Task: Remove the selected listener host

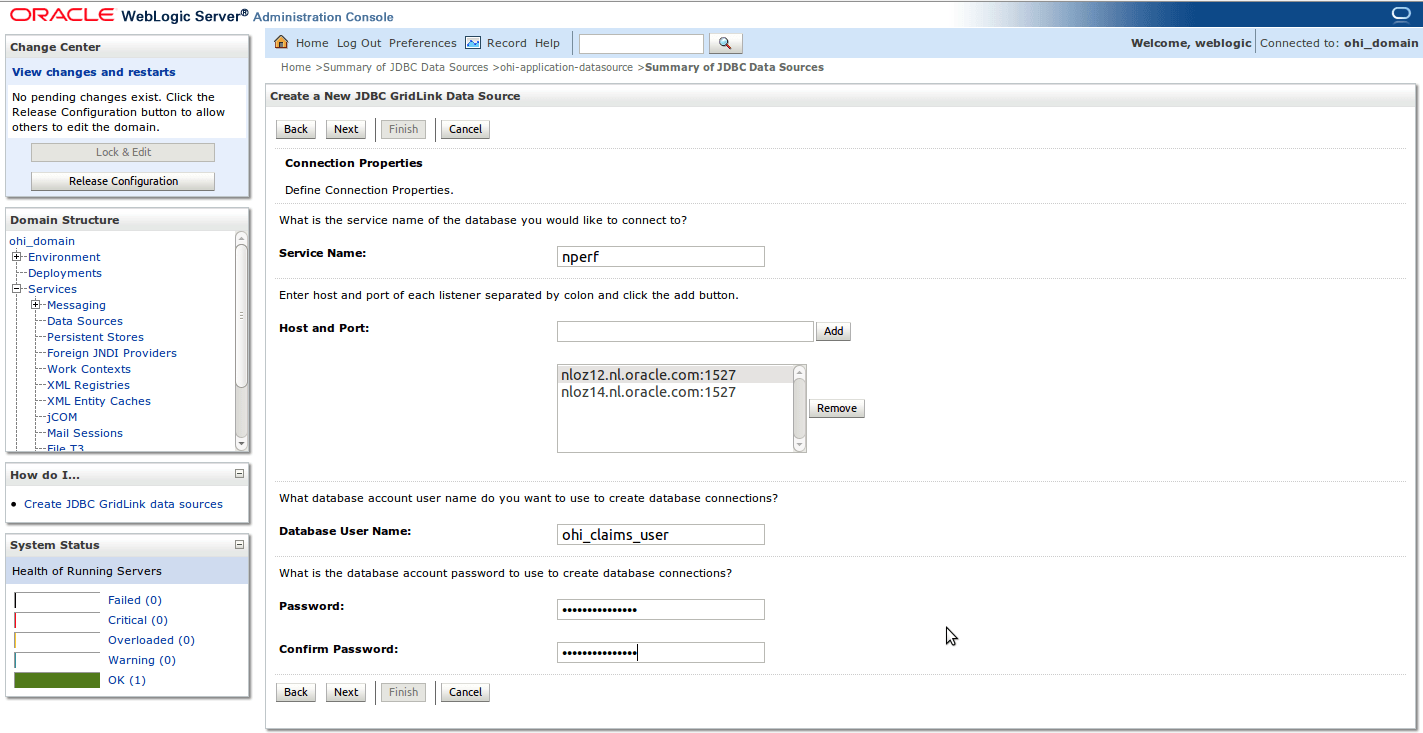Action: [x=836, y=408]
